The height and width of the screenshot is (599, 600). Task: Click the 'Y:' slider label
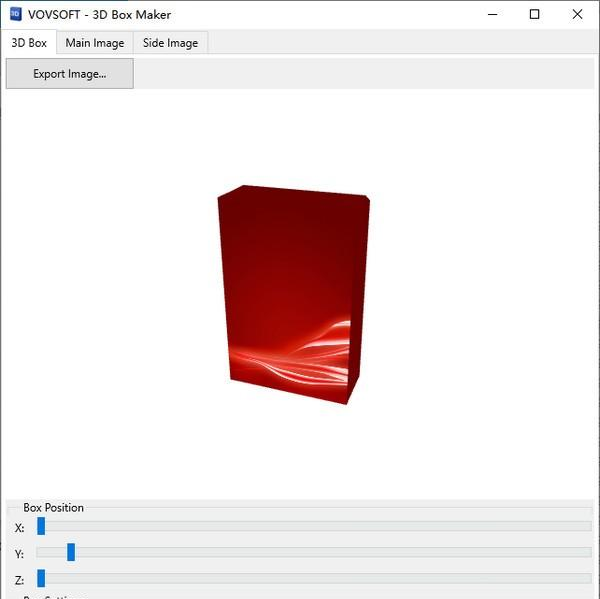(20, 554)
